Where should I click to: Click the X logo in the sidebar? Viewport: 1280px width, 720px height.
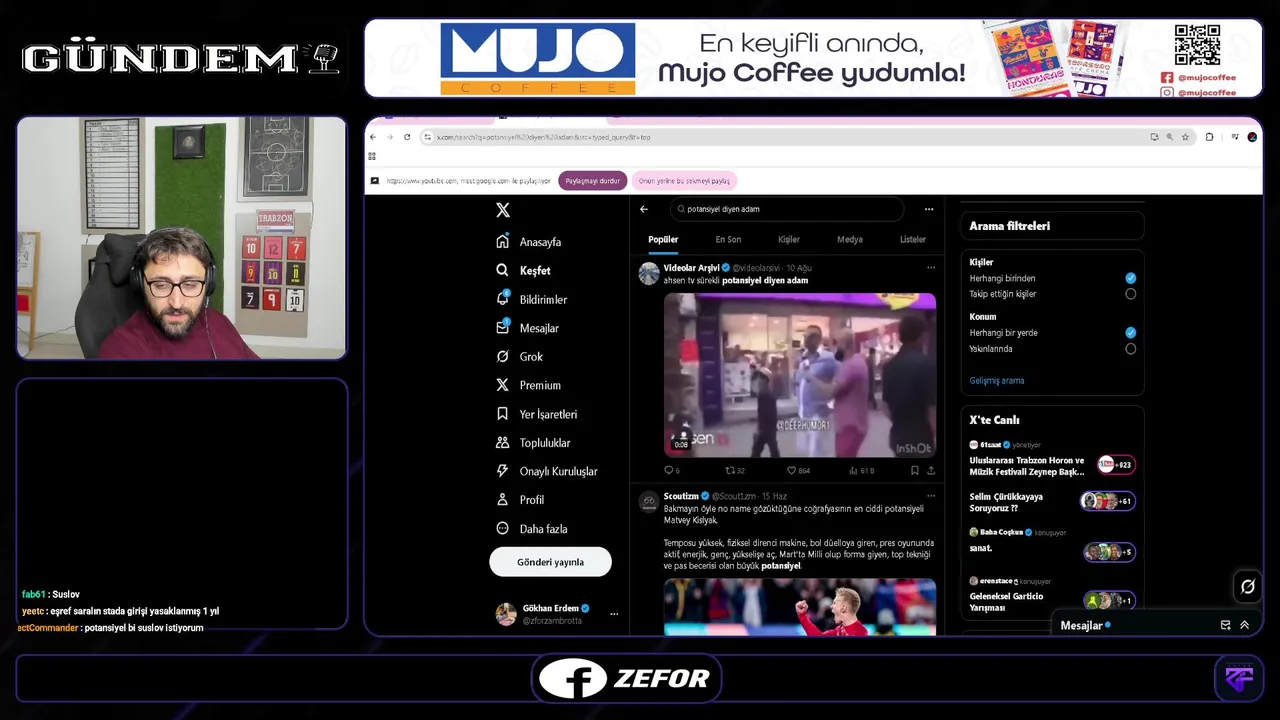point(503,210)
